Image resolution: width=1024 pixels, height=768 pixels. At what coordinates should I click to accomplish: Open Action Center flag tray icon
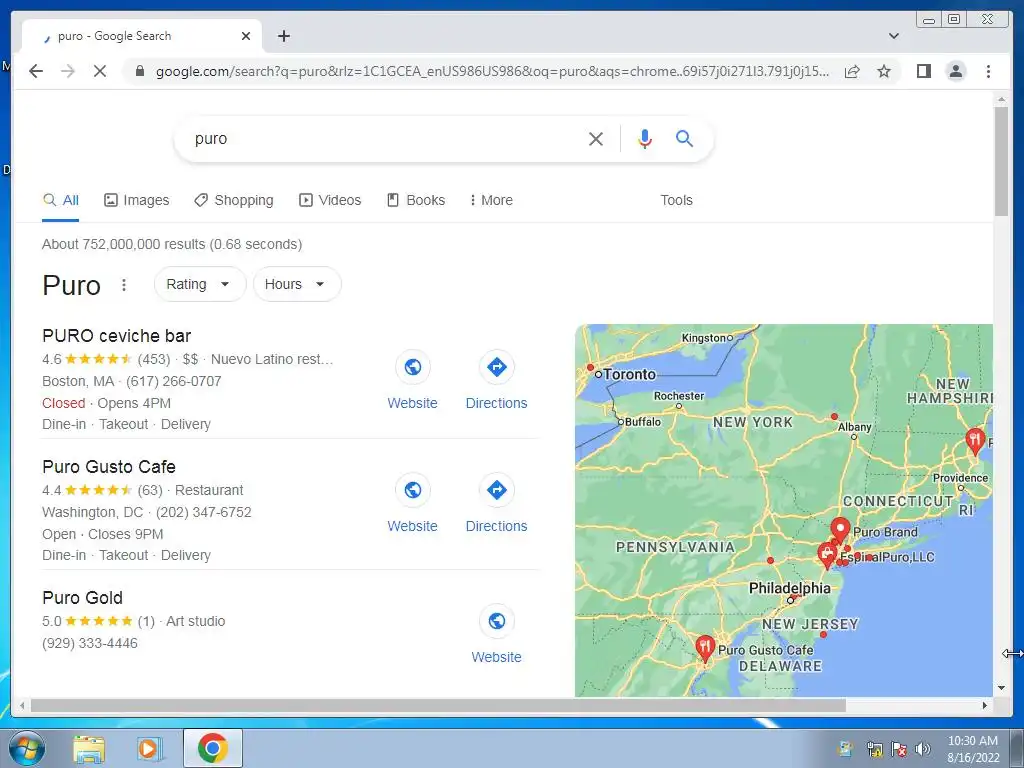899,748
